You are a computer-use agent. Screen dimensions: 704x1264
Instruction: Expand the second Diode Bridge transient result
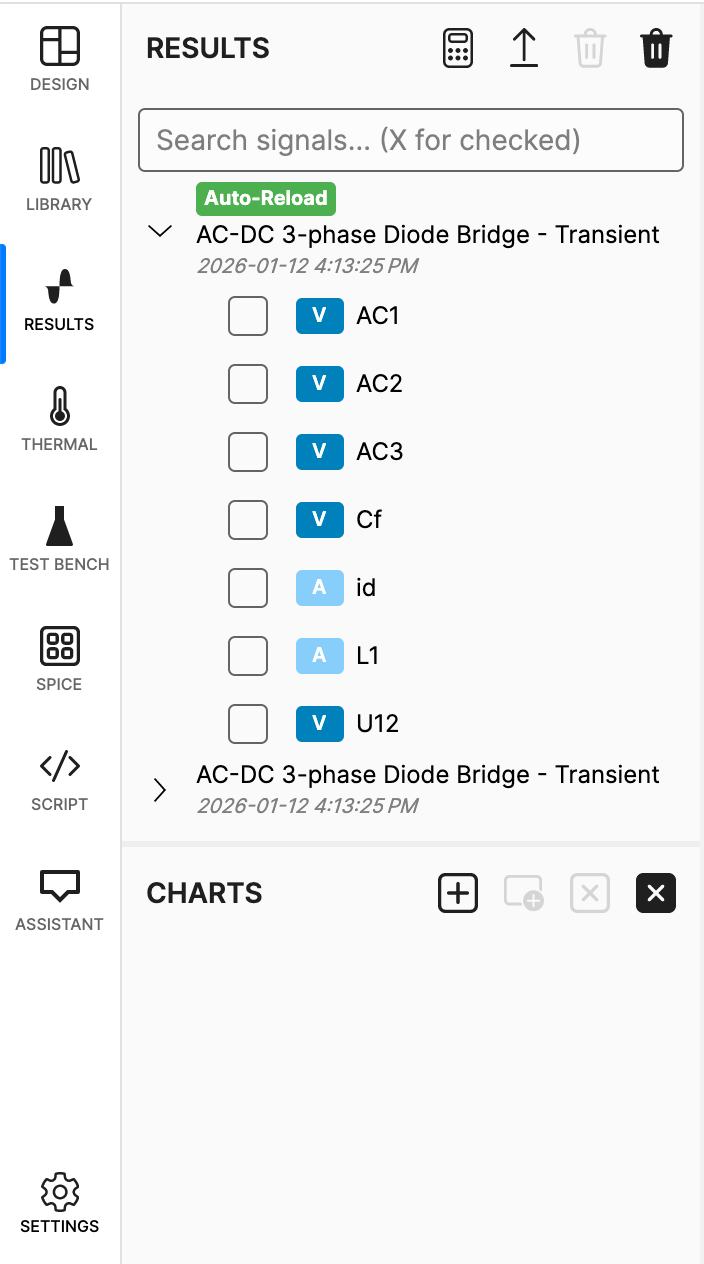pyautogui.click(x=160, y=790)
